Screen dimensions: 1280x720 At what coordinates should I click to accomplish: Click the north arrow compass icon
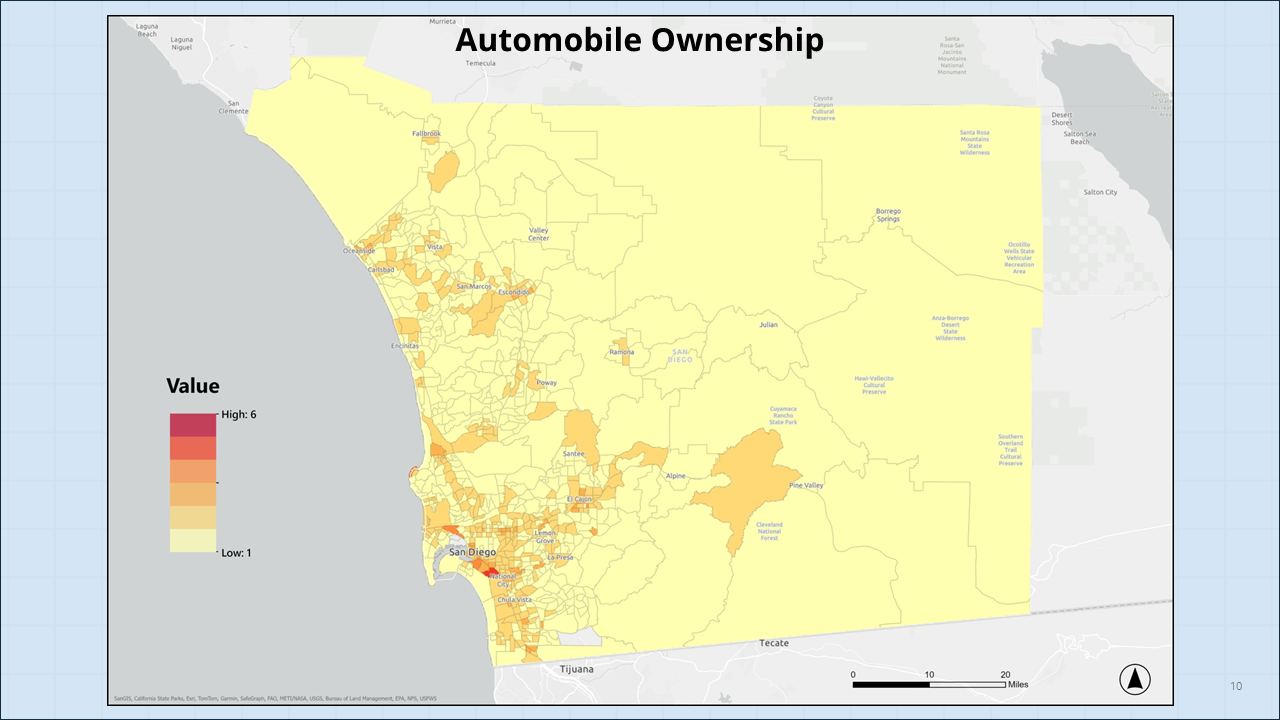coord(1135,680)
